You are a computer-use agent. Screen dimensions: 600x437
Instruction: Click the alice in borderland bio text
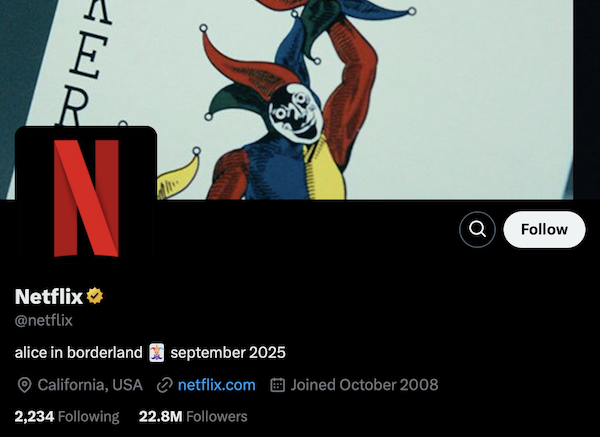(78, 352)
